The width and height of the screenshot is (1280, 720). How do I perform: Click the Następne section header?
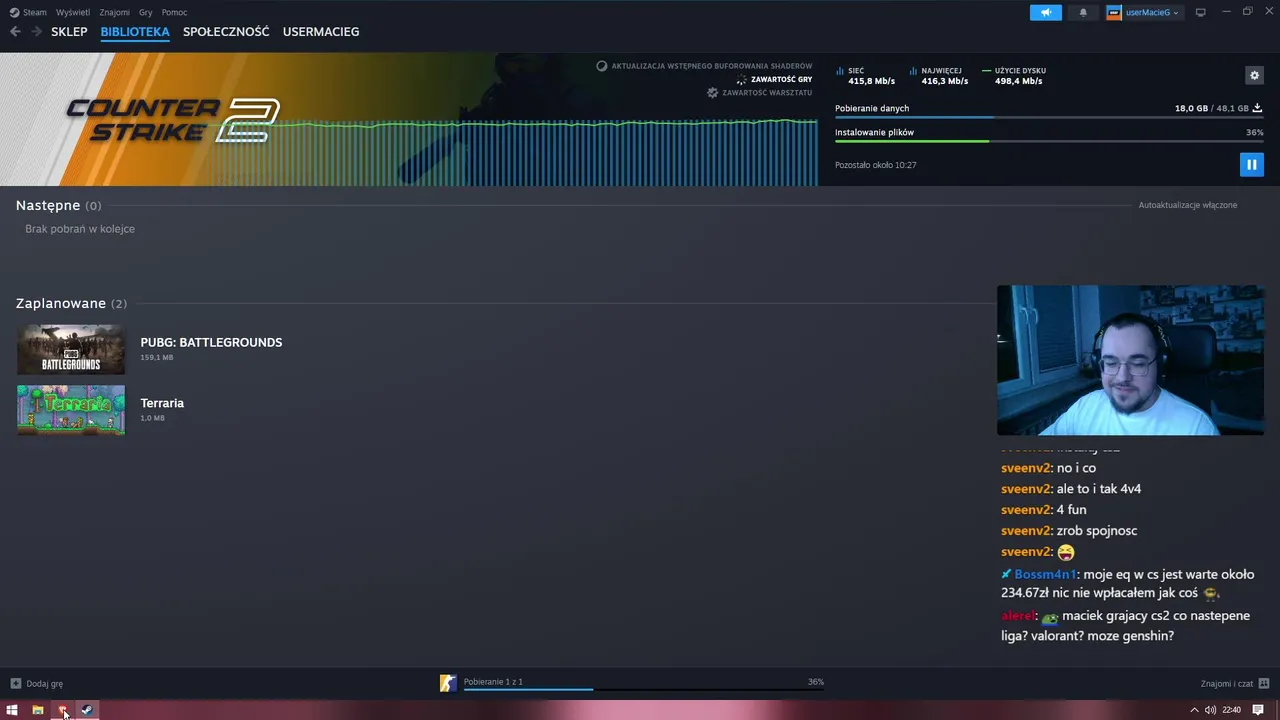pos(58,205)
